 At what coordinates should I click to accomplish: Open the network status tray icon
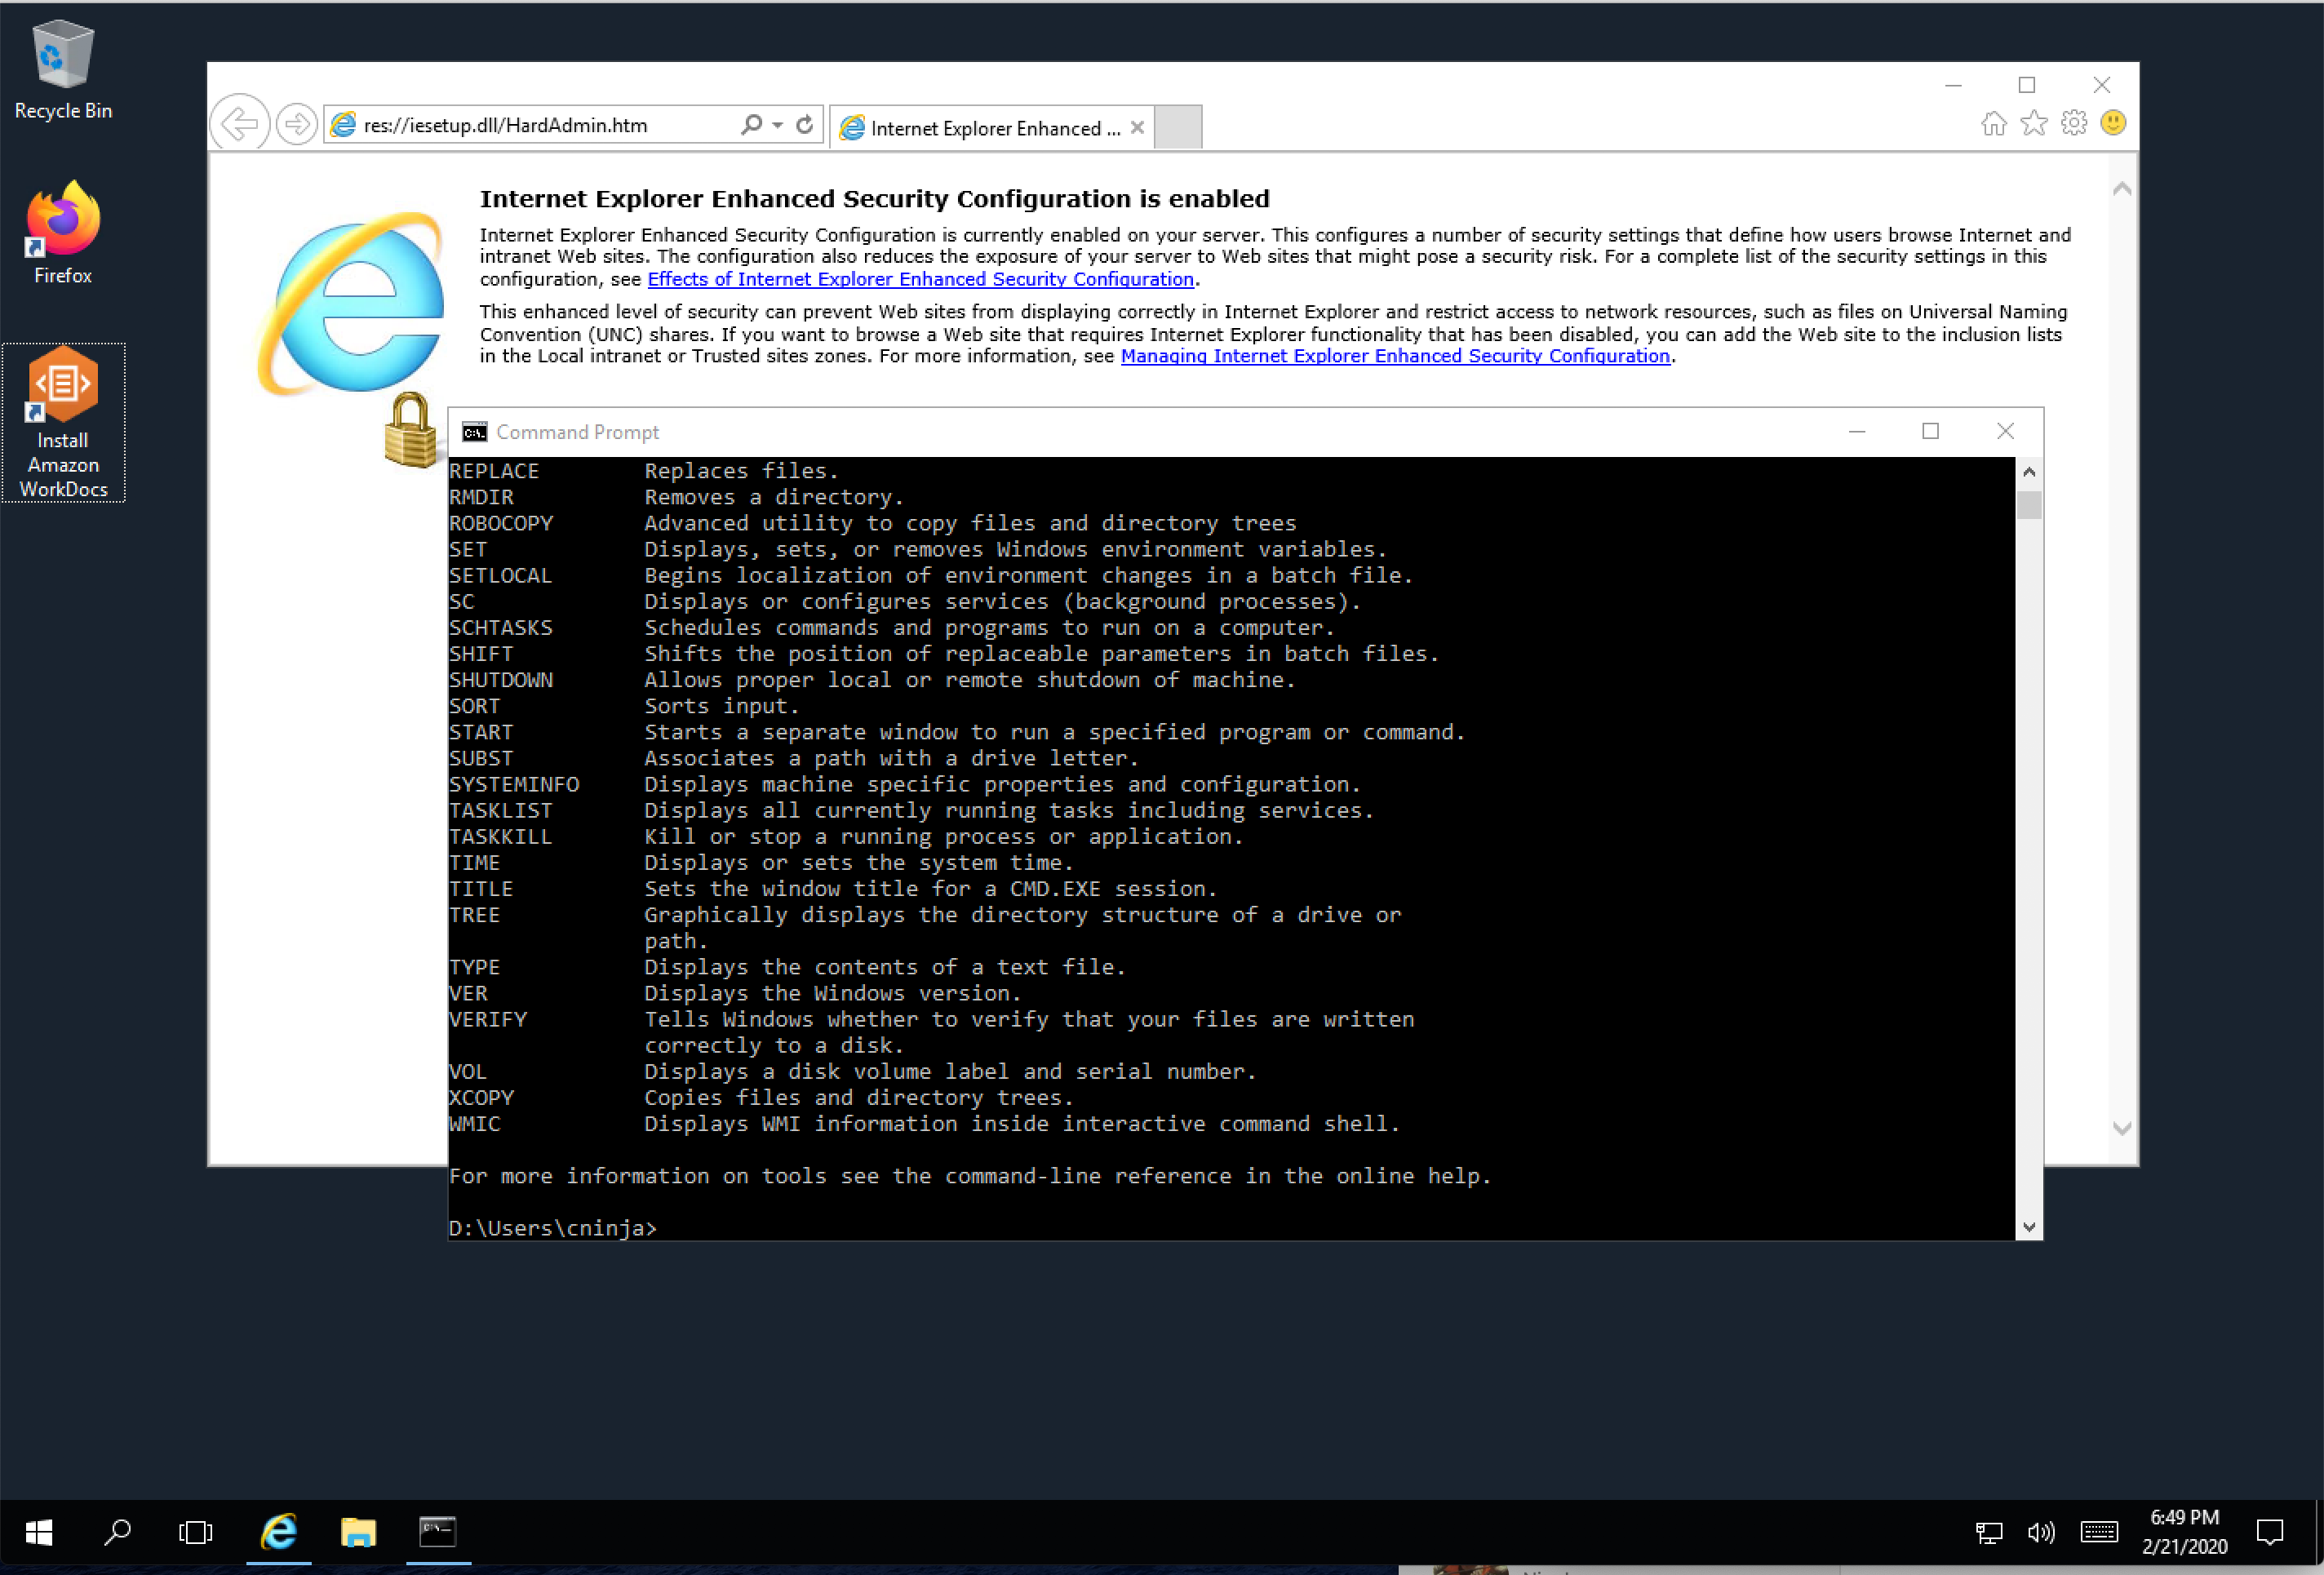point(1989,1532)
